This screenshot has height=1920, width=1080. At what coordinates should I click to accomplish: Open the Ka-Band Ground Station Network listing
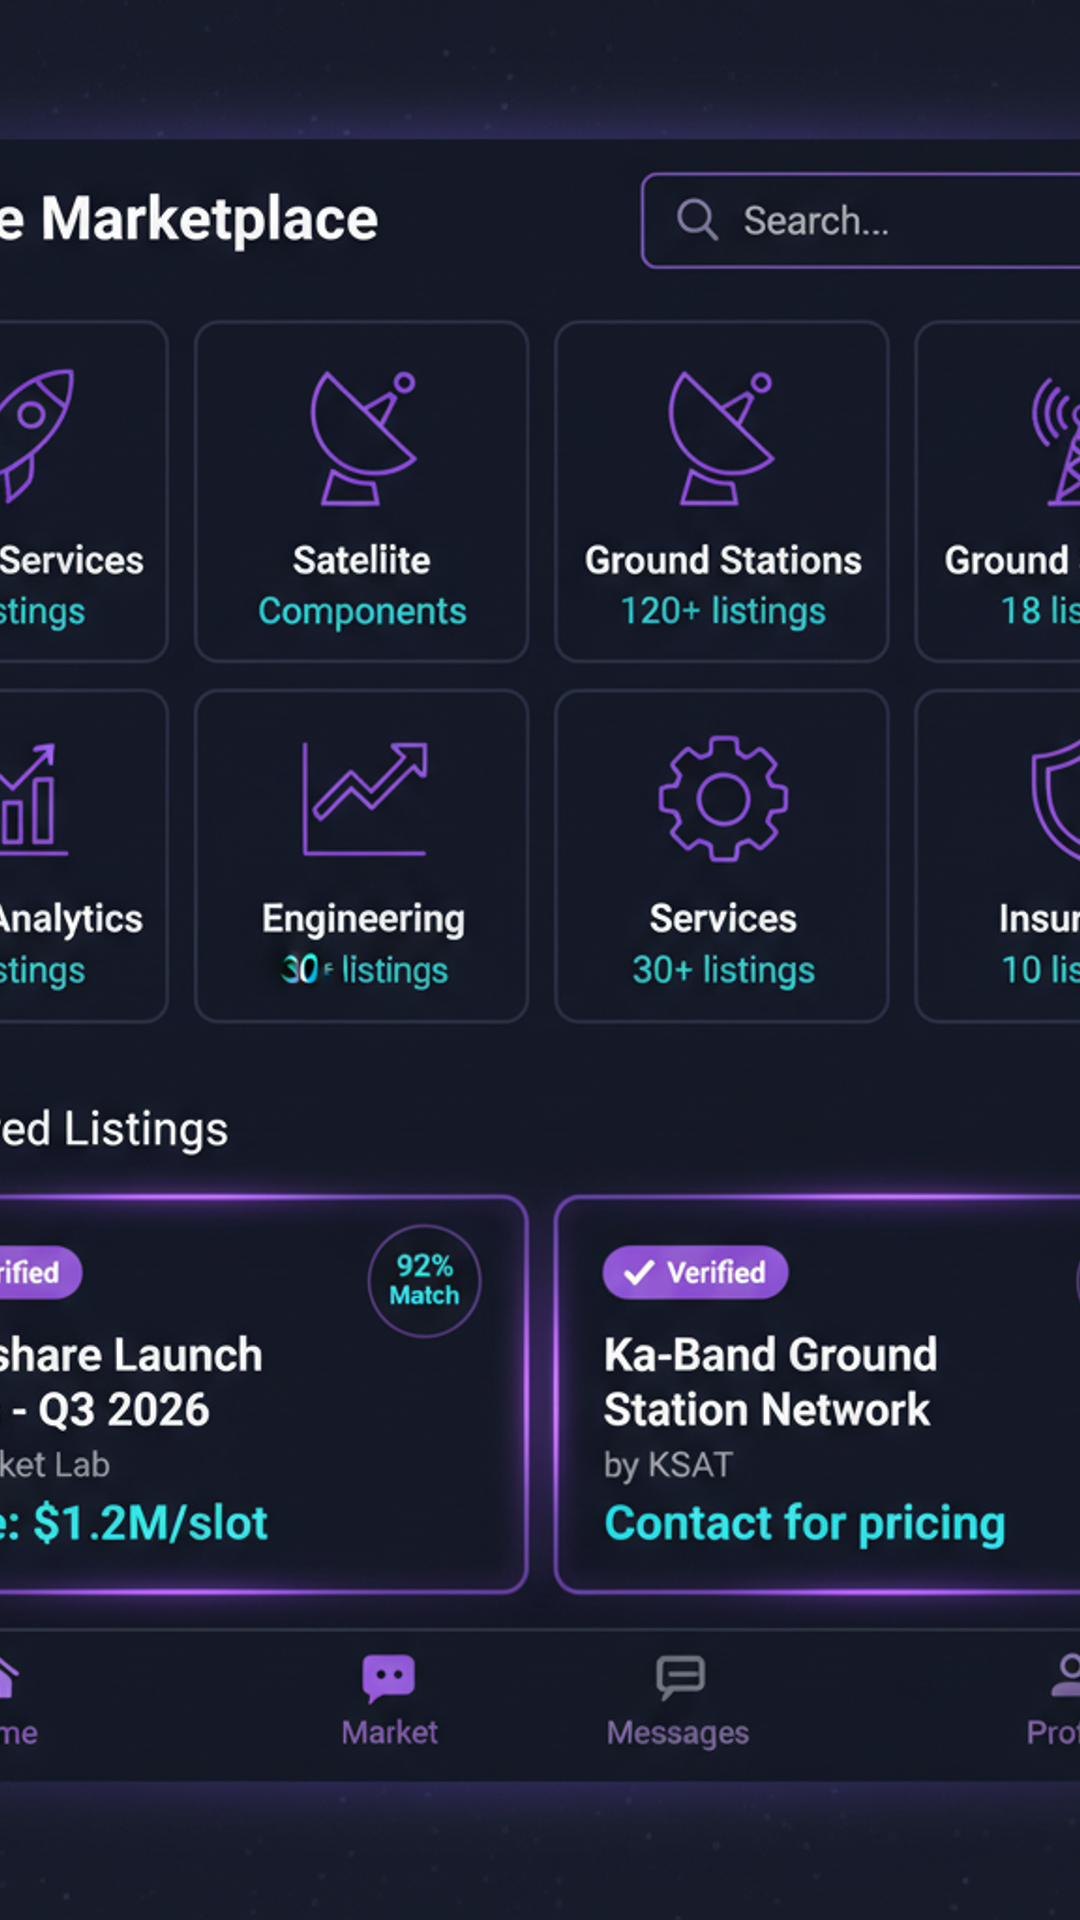pyautogui.click(x=770, y=1382)
